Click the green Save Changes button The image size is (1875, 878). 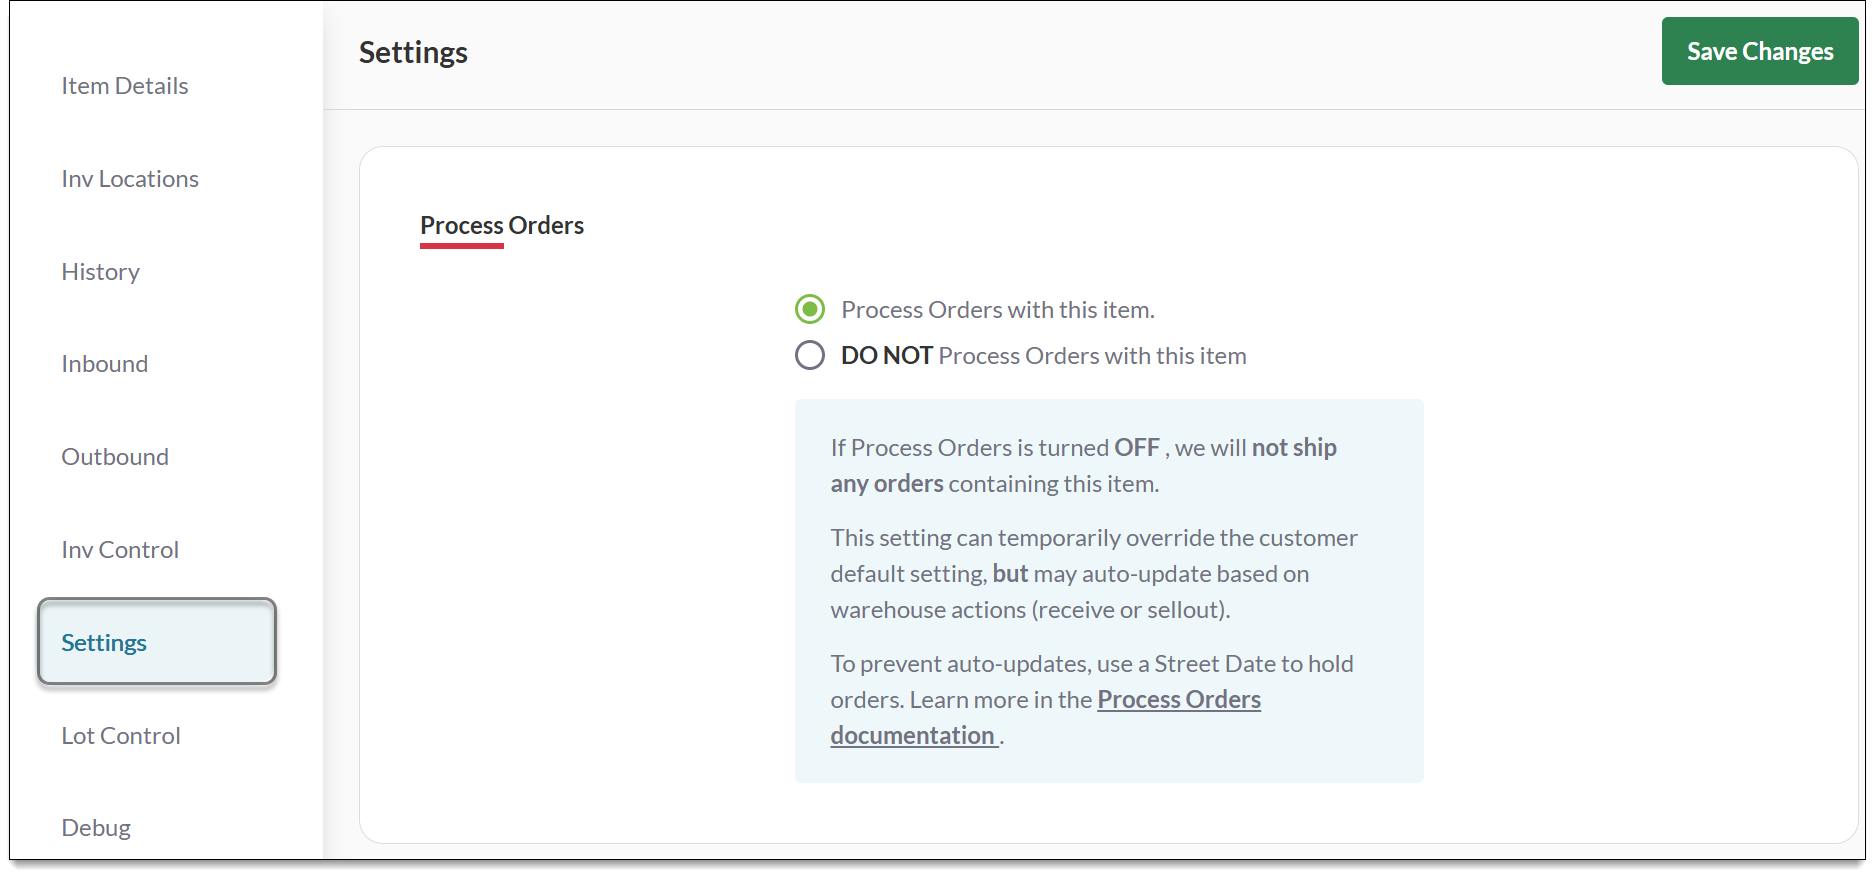[1759, 51]
